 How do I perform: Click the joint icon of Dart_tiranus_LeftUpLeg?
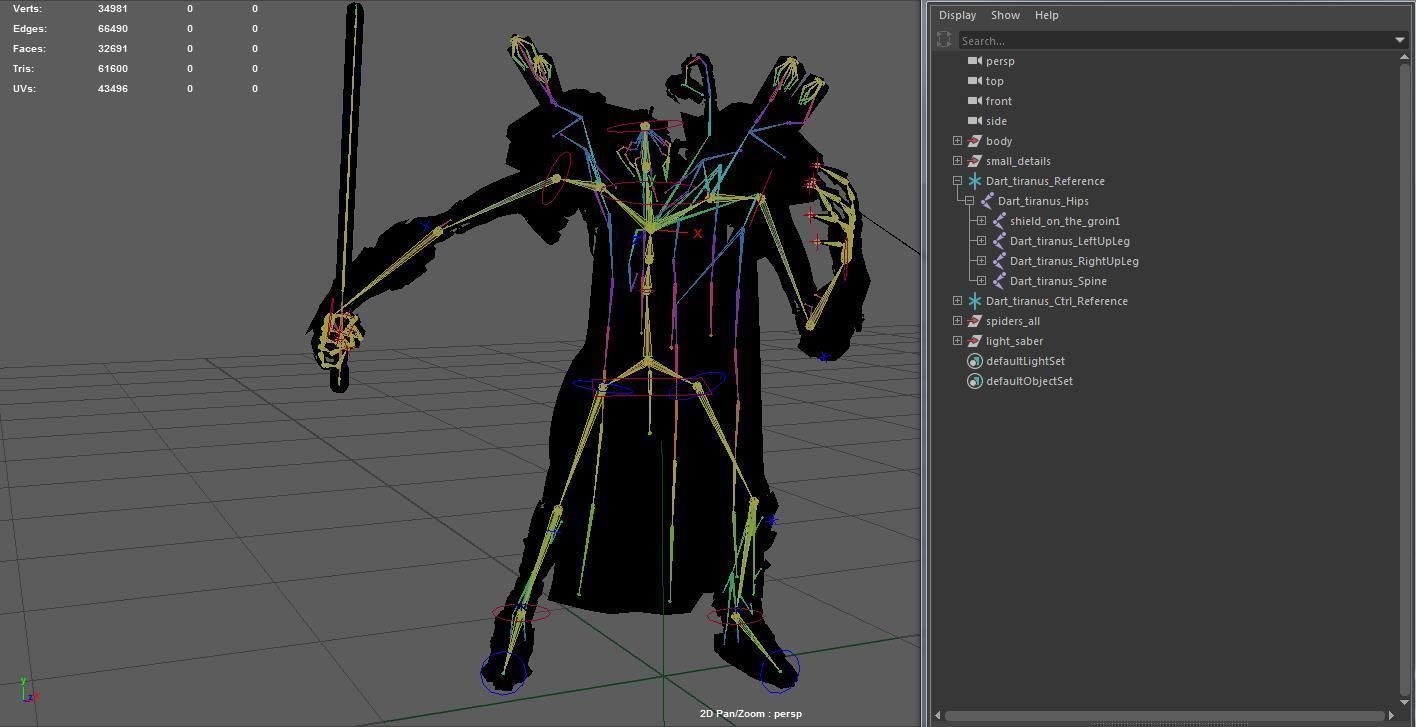(x=999, y=241)
